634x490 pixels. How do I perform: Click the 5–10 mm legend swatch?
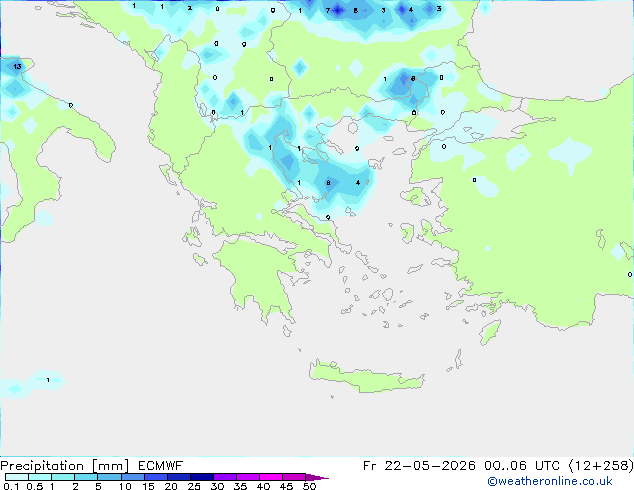[109, 477]
